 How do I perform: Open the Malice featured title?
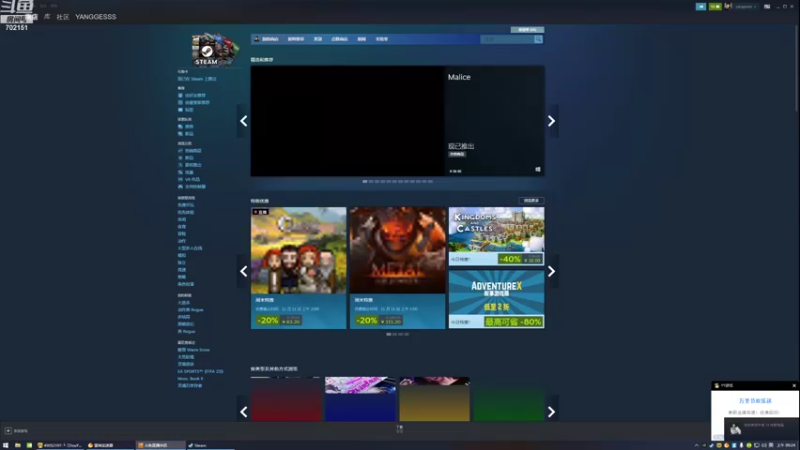459,77
